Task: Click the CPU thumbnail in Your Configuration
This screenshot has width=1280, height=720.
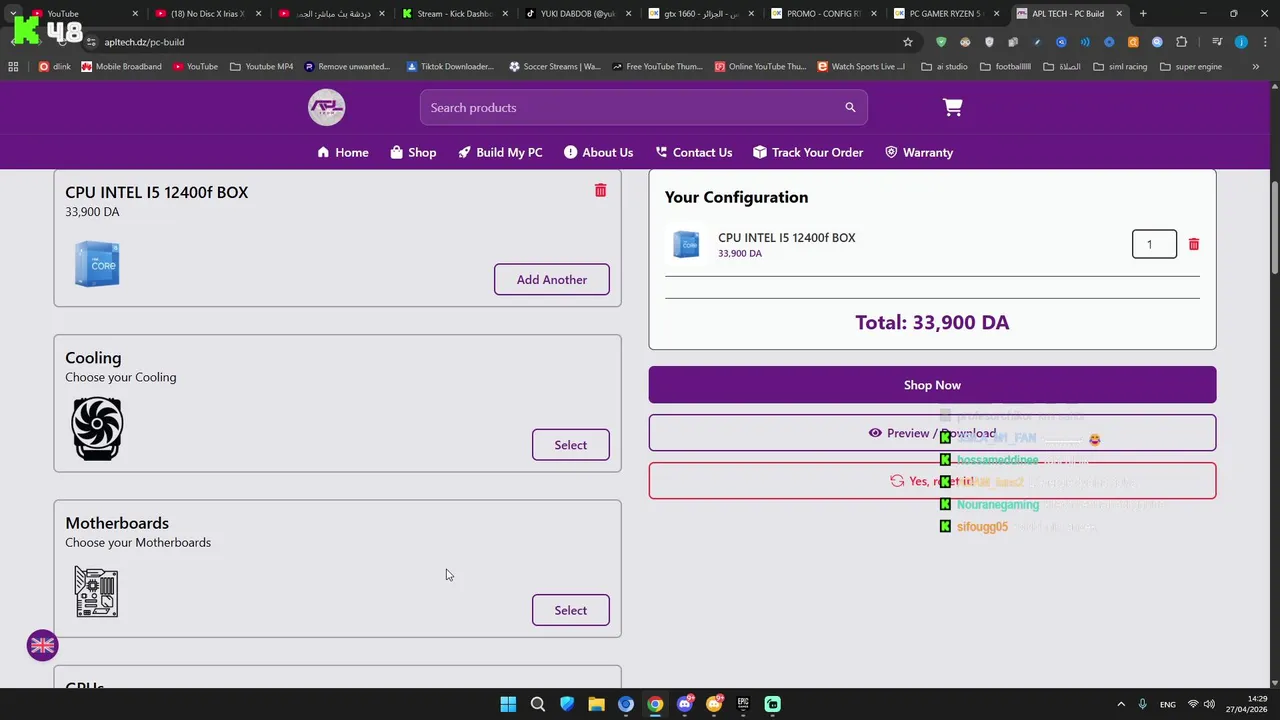Action: point(686,244)
